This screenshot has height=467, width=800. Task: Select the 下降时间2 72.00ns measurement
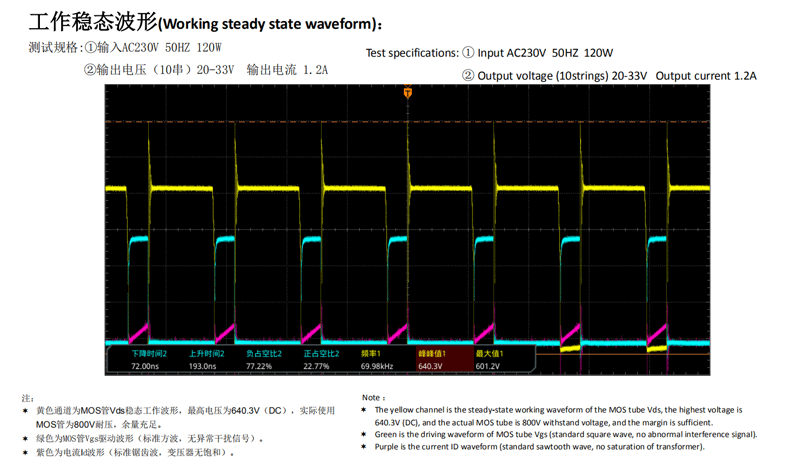coord(148,360)
